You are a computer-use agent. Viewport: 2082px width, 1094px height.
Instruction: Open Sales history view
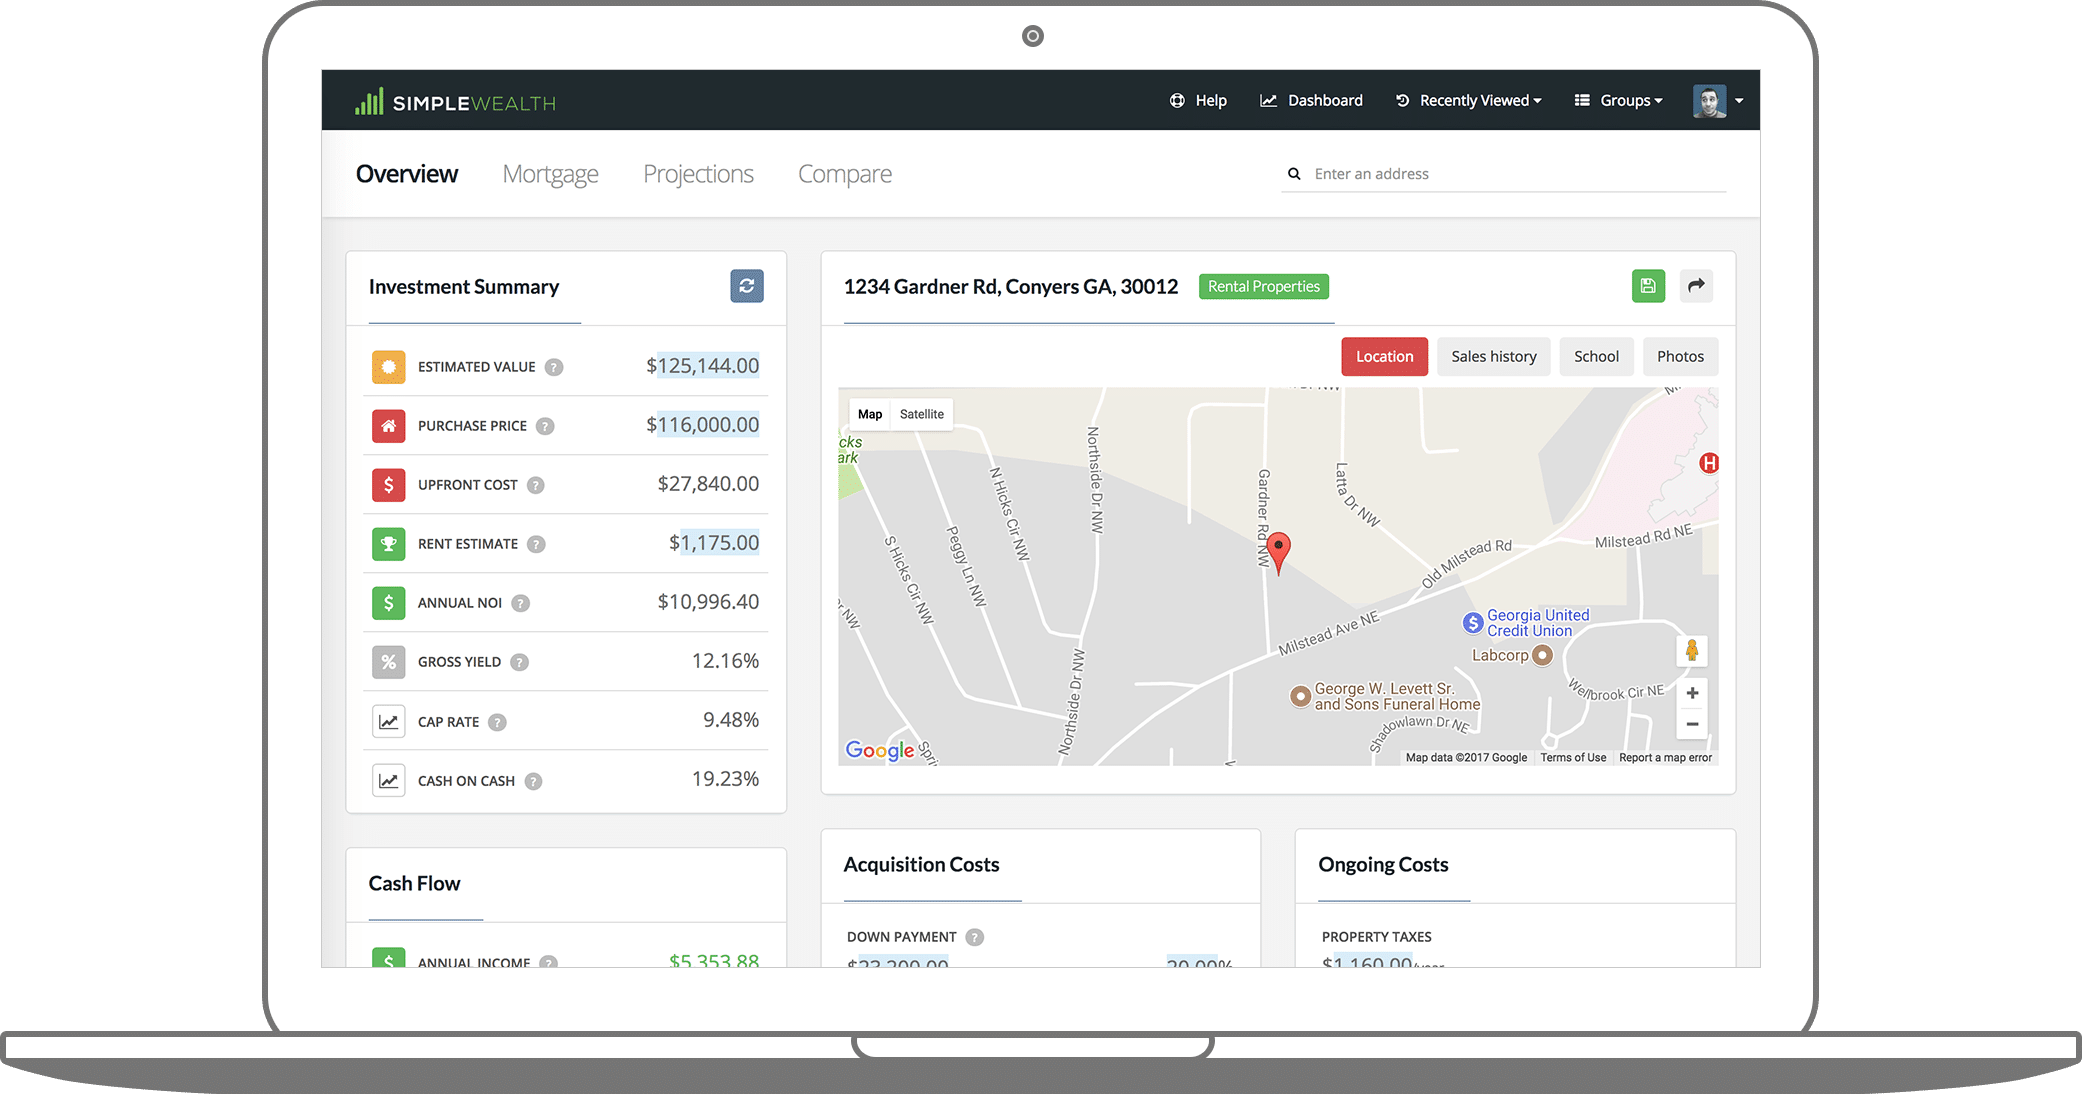click(x=1494, y=356)
